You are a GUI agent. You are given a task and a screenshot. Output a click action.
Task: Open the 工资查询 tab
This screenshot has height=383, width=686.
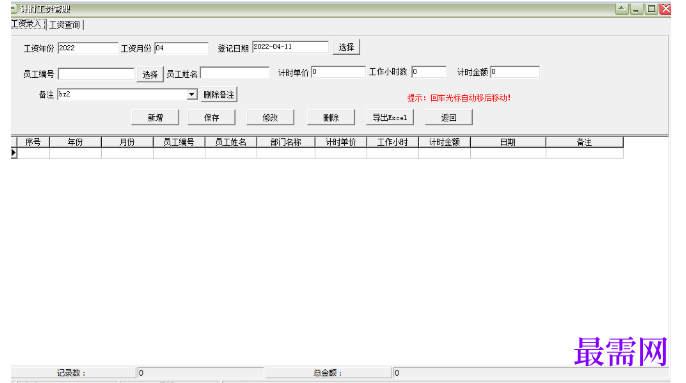[65, 25]
